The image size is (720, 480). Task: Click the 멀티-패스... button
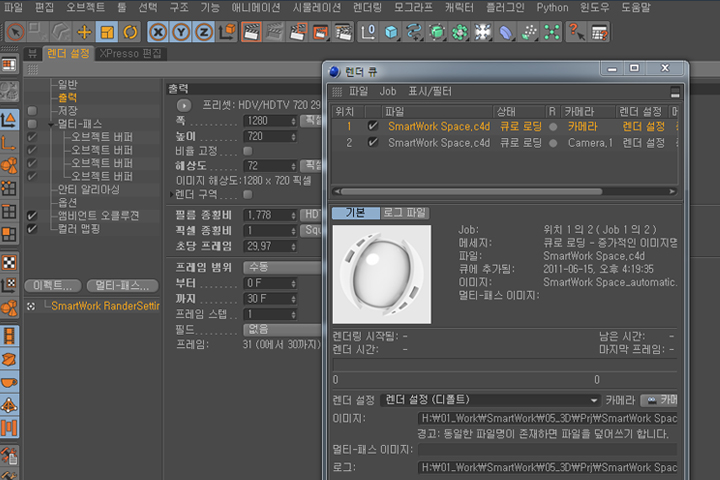[122, 286]
